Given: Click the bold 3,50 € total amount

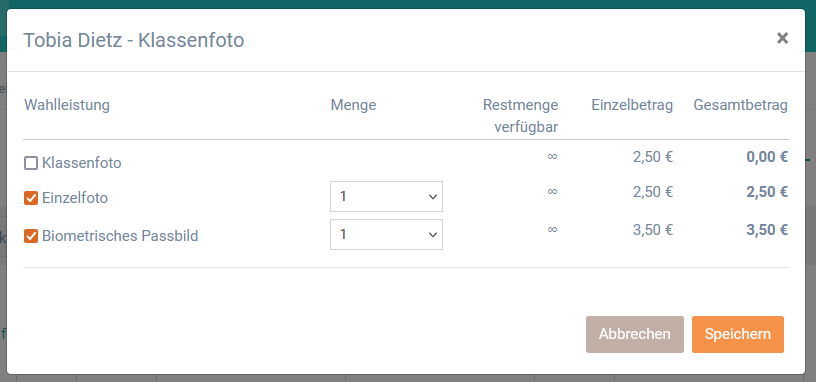Looking at the screenshot, I should coord(767,230).
